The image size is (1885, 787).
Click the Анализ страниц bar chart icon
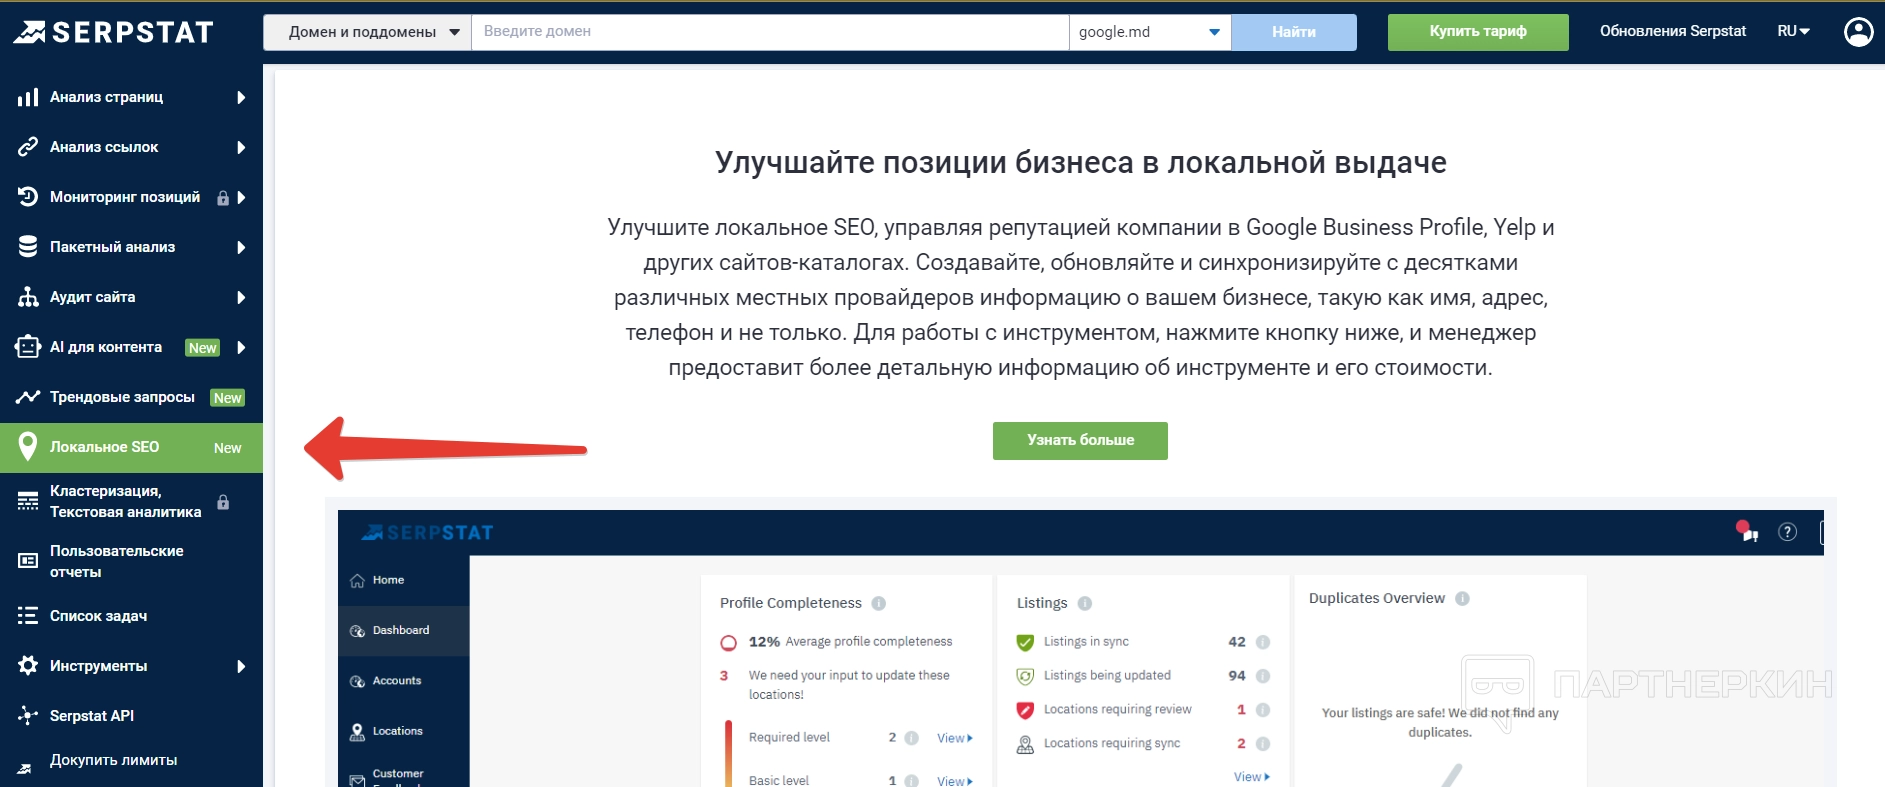pos(28,97)
